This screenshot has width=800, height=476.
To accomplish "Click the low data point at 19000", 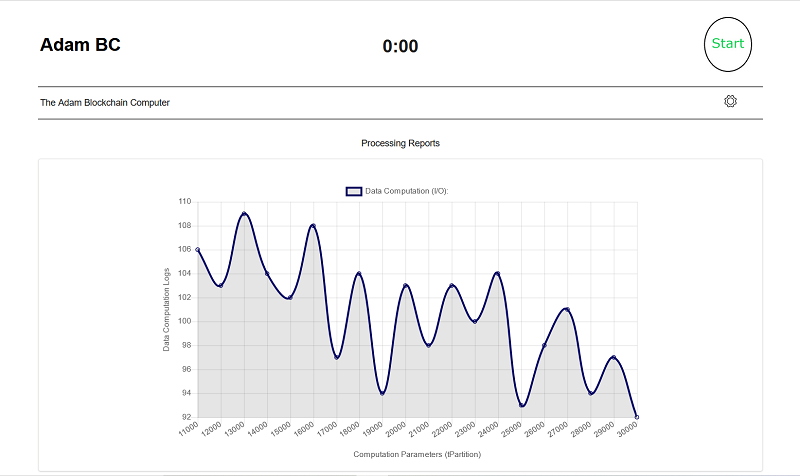I will (383, 393).
